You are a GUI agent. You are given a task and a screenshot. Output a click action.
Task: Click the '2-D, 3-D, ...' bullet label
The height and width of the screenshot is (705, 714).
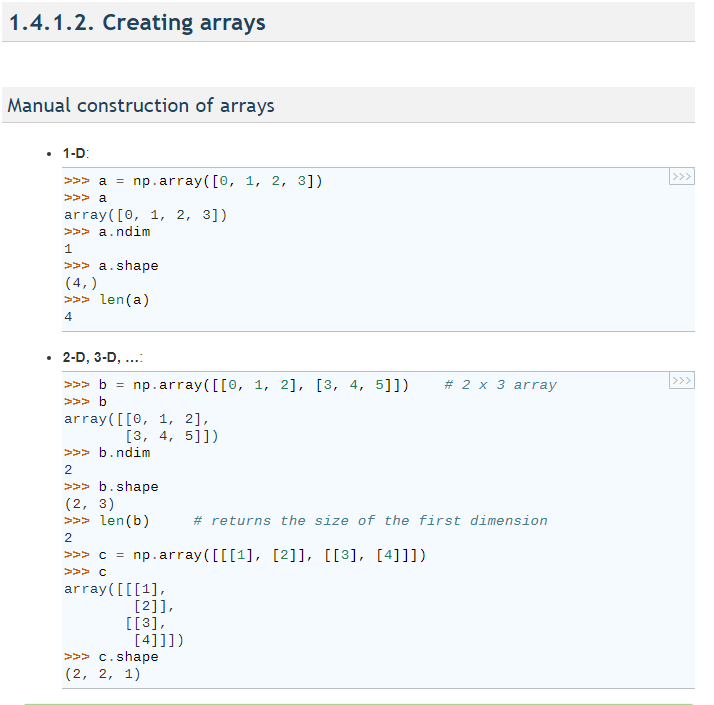102,358
